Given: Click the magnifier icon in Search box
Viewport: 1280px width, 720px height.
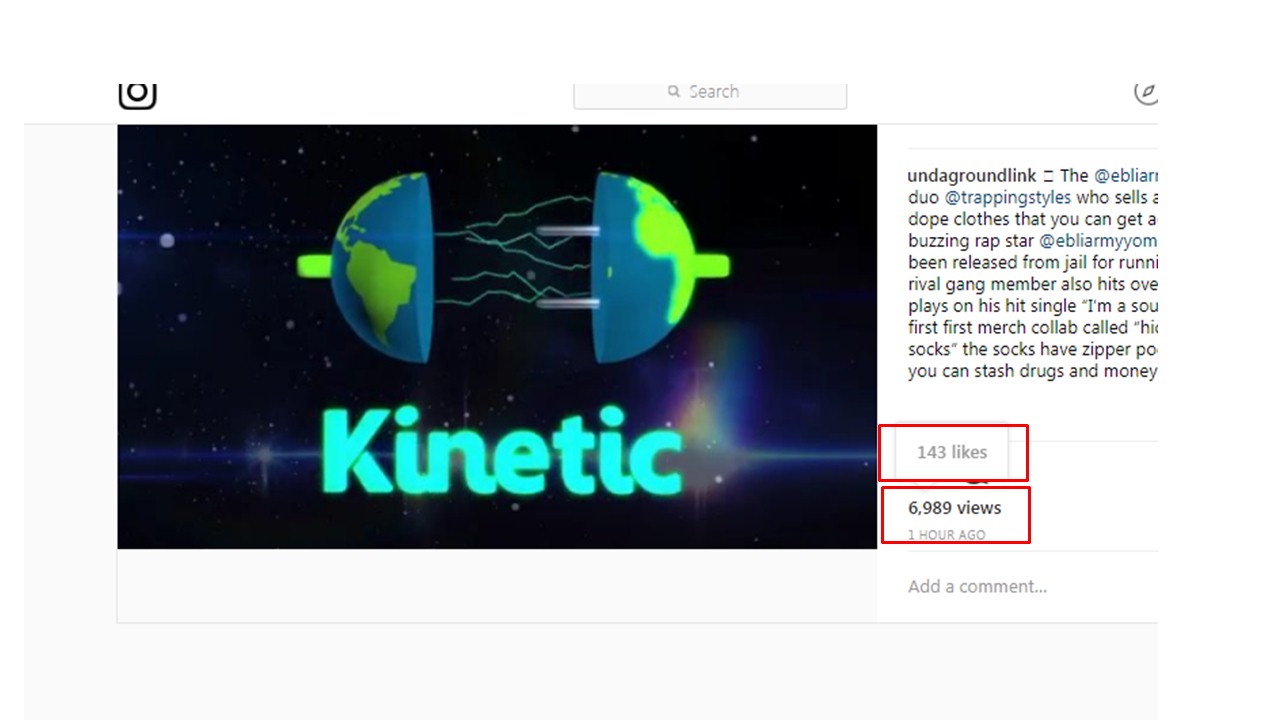Looking at the screenshot, I should (675, 91).
